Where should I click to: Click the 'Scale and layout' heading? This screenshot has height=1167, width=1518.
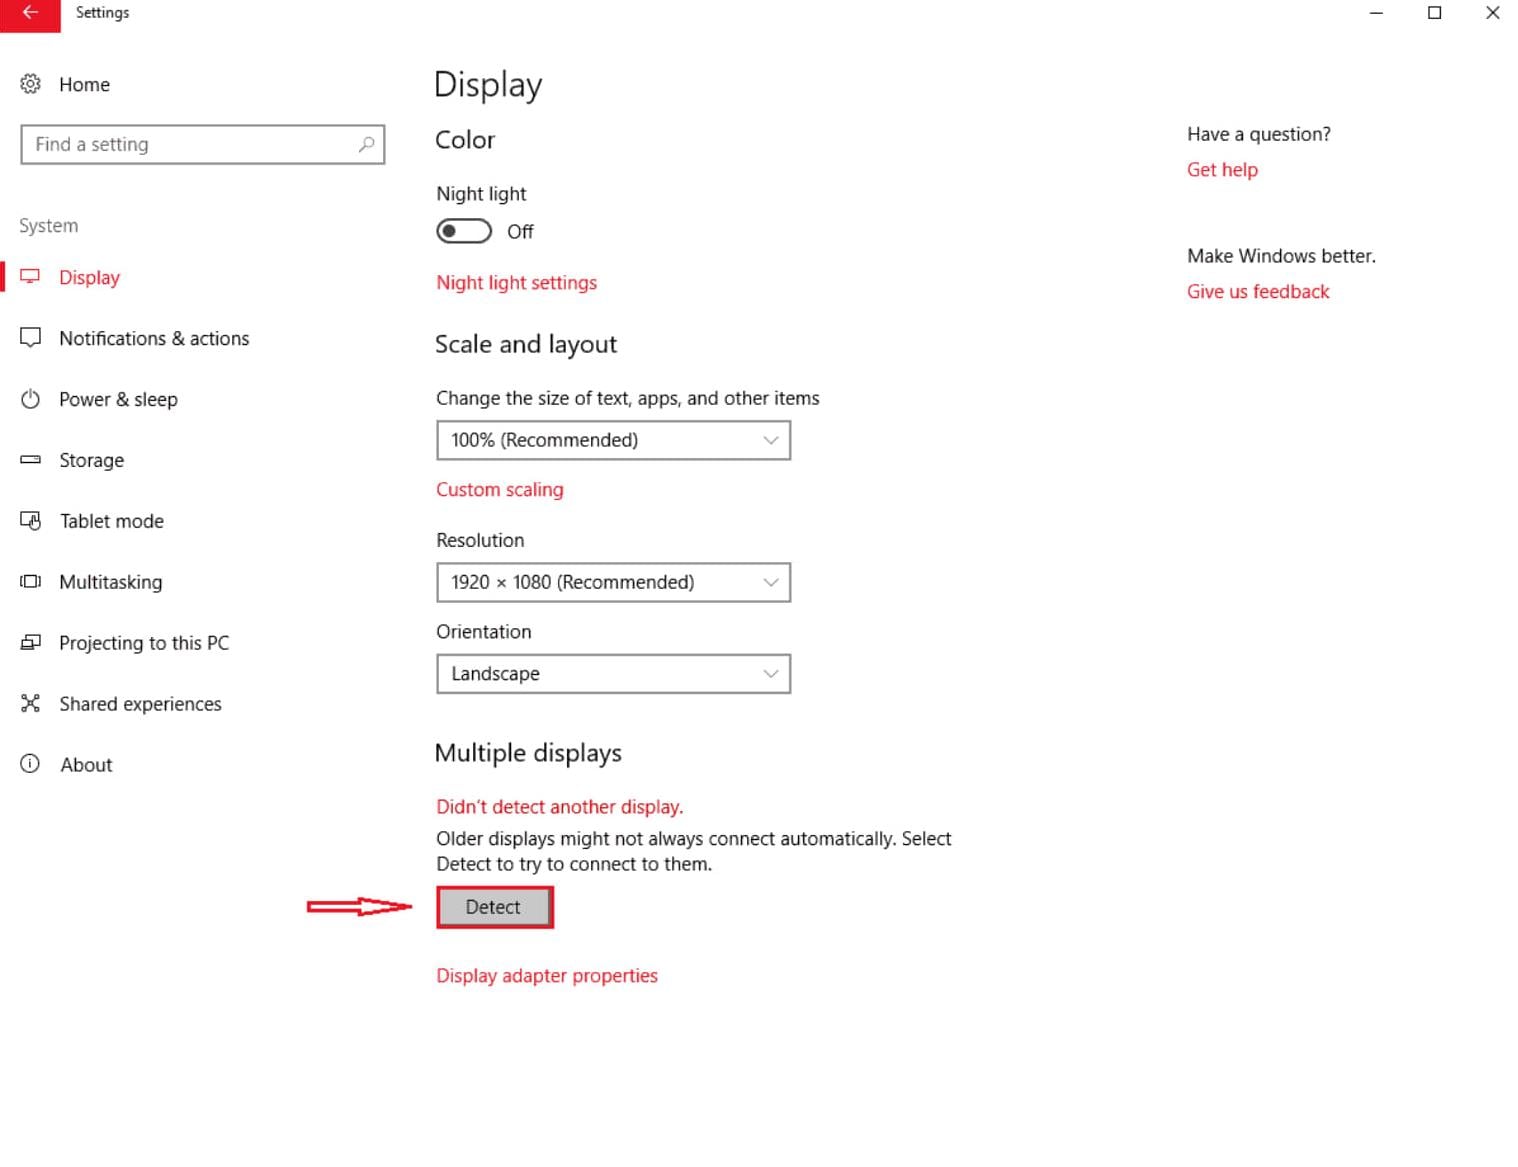[x=526, y=345]
